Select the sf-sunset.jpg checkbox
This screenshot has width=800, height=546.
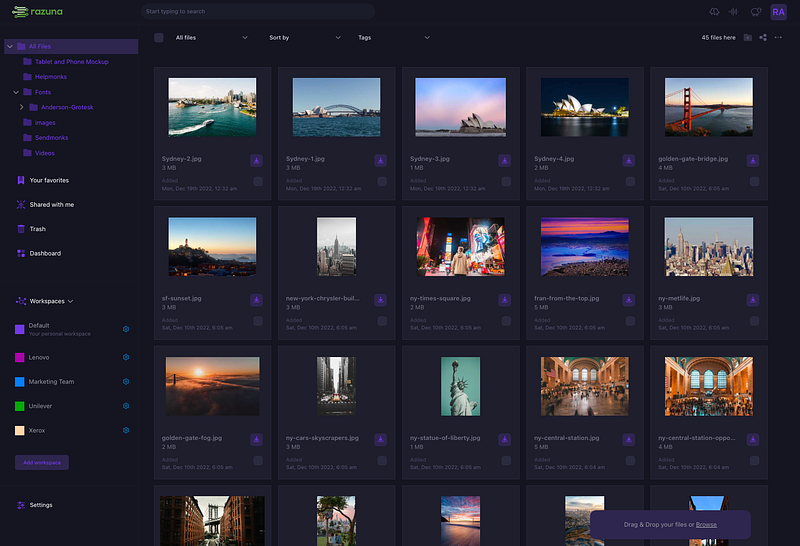click(x=258, y=321)
